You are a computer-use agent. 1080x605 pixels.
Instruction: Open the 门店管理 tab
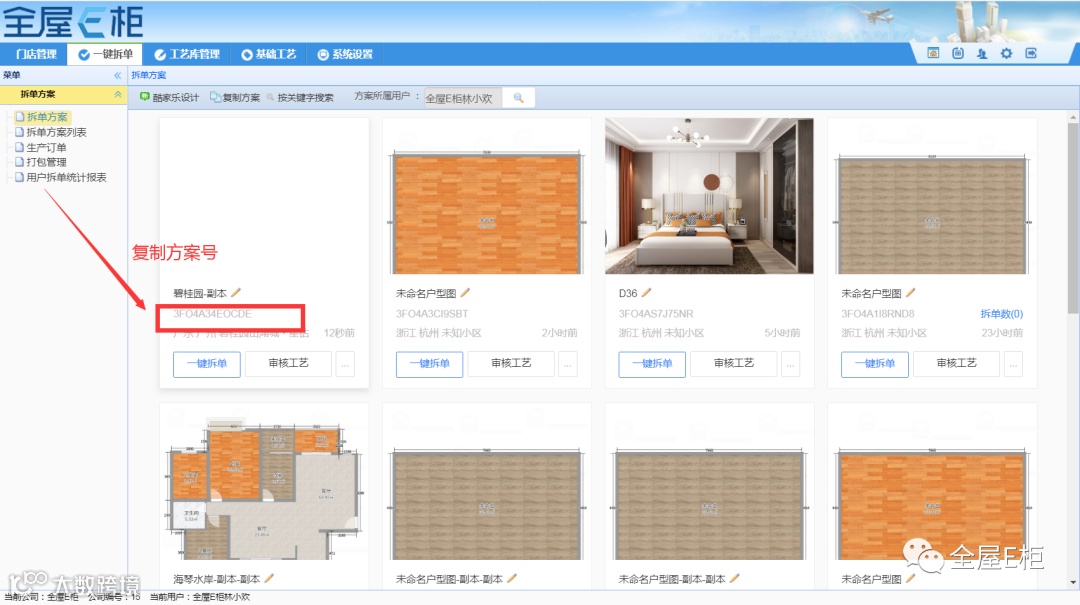(x=36, y=54)
